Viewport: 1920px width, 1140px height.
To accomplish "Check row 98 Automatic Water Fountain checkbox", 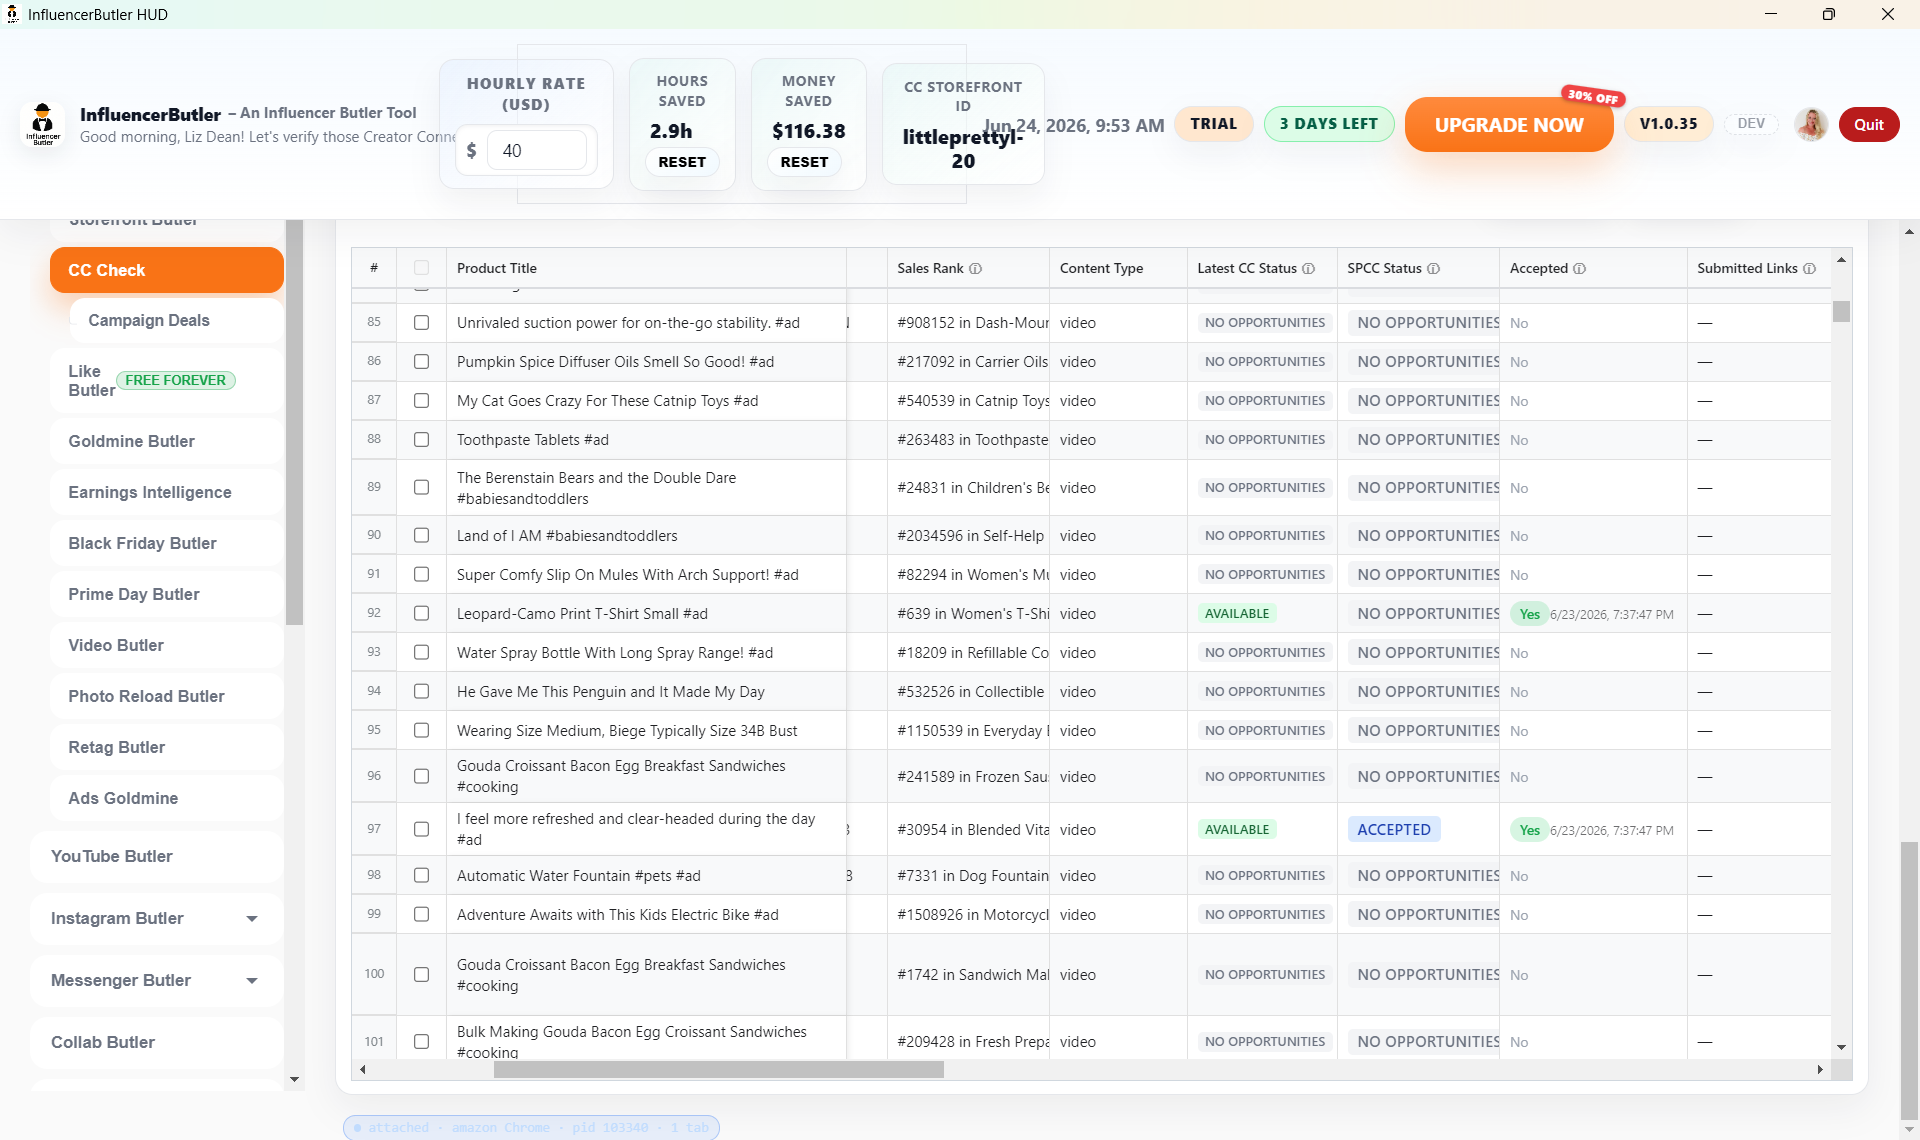I will [421, 876].
